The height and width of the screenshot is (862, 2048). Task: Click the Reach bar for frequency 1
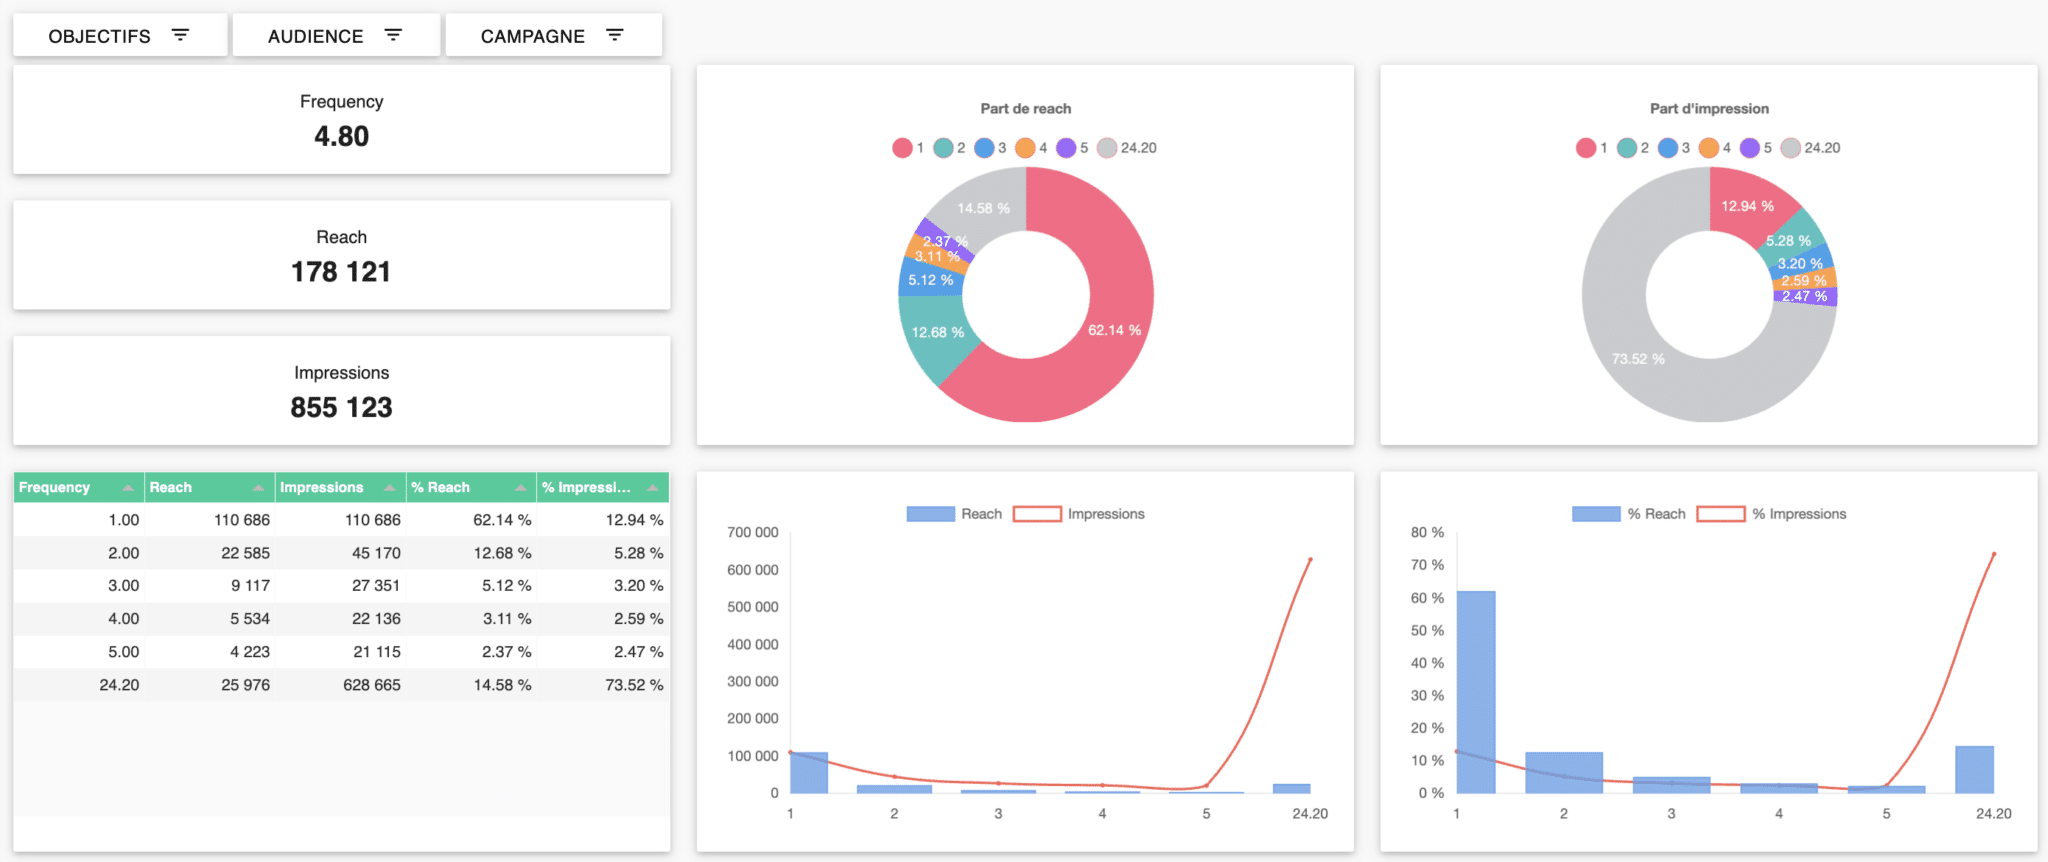pos(809,773)
